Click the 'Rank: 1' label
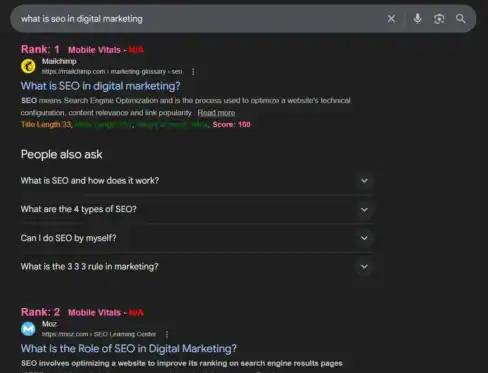Screen dimensions: 488x373 [40, 49]
